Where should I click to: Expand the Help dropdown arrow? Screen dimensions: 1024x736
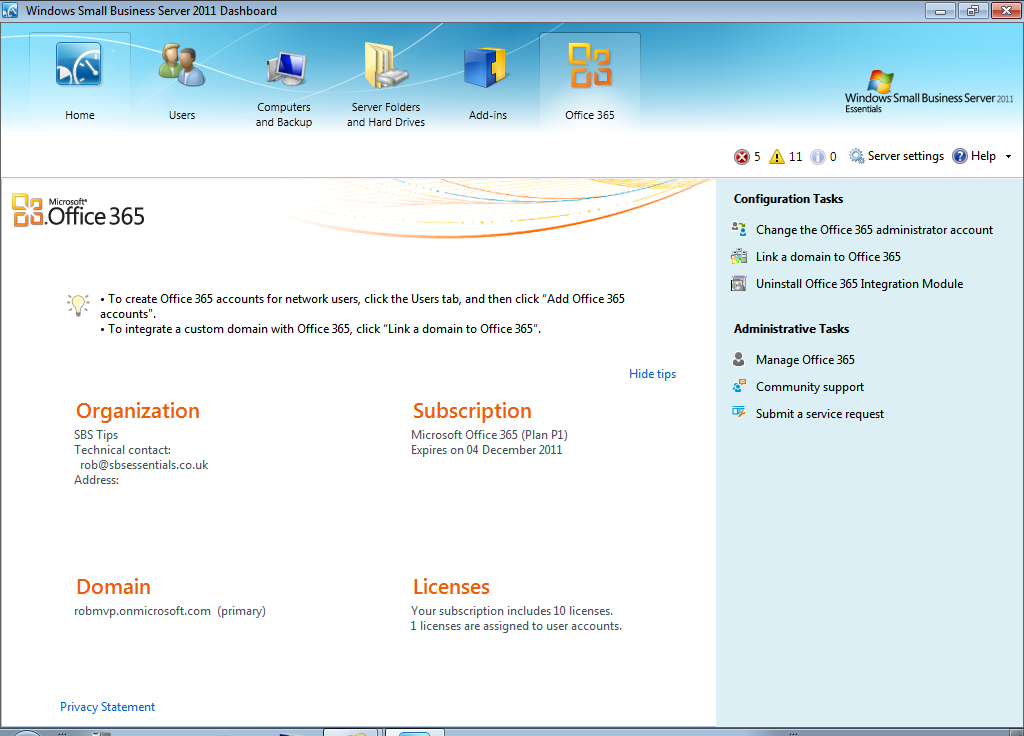(x=1008, y=157)
